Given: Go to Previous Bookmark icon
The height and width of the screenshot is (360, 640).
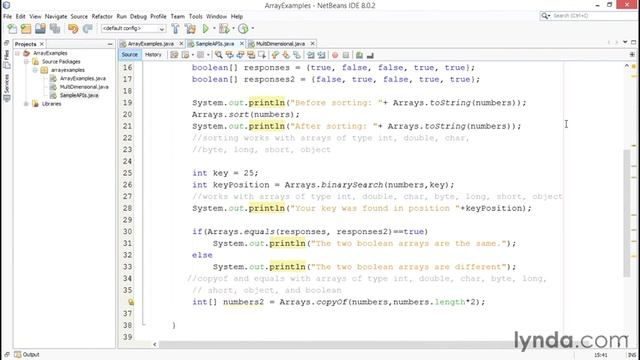Looking at the screenshot, I should (276, 55).
